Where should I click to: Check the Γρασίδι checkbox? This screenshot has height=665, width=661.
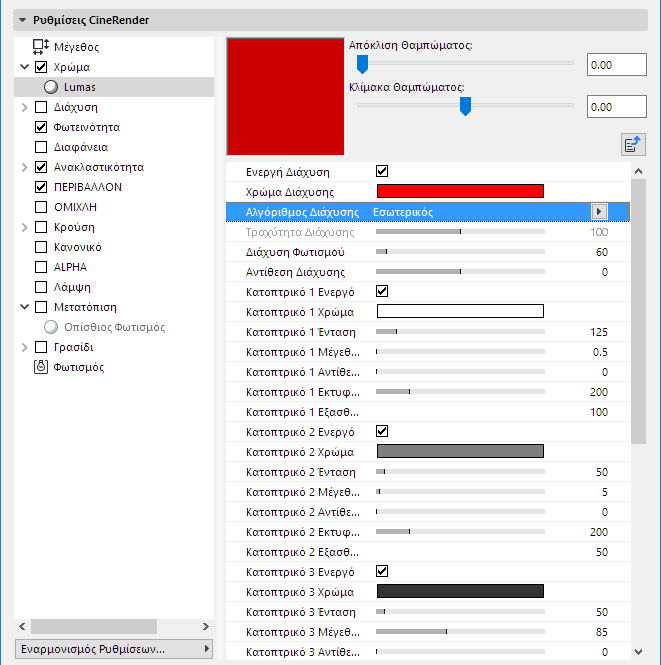(x=41, y=347)
